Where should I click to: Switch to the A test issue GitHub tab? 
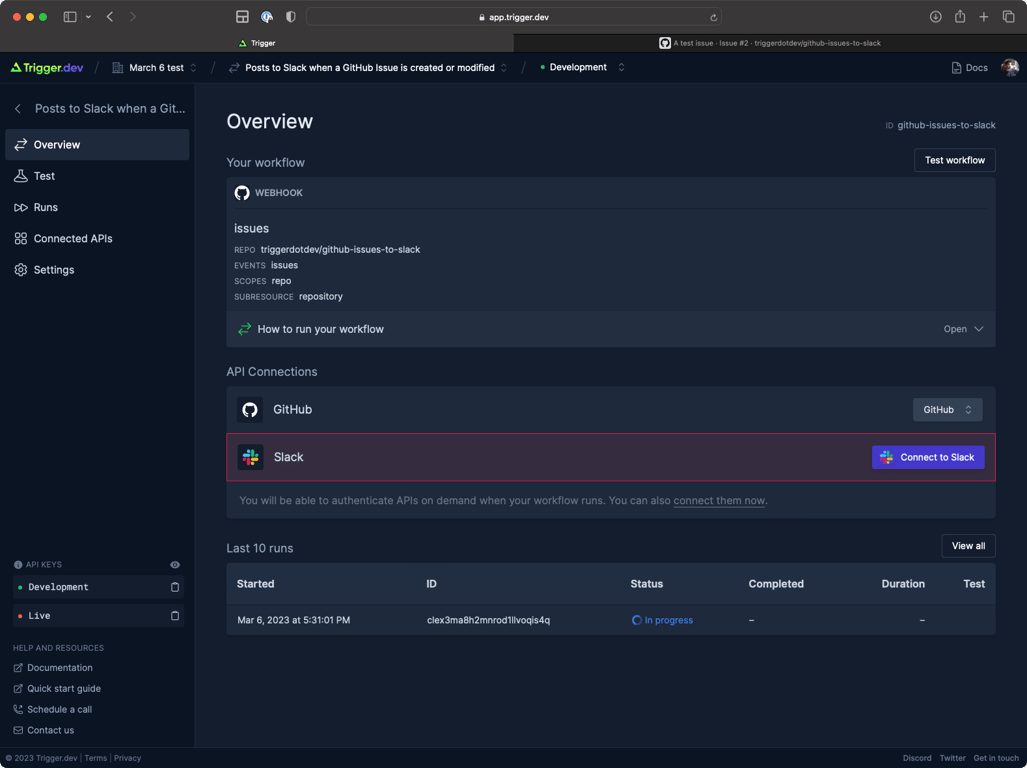(x=770, y=43)
